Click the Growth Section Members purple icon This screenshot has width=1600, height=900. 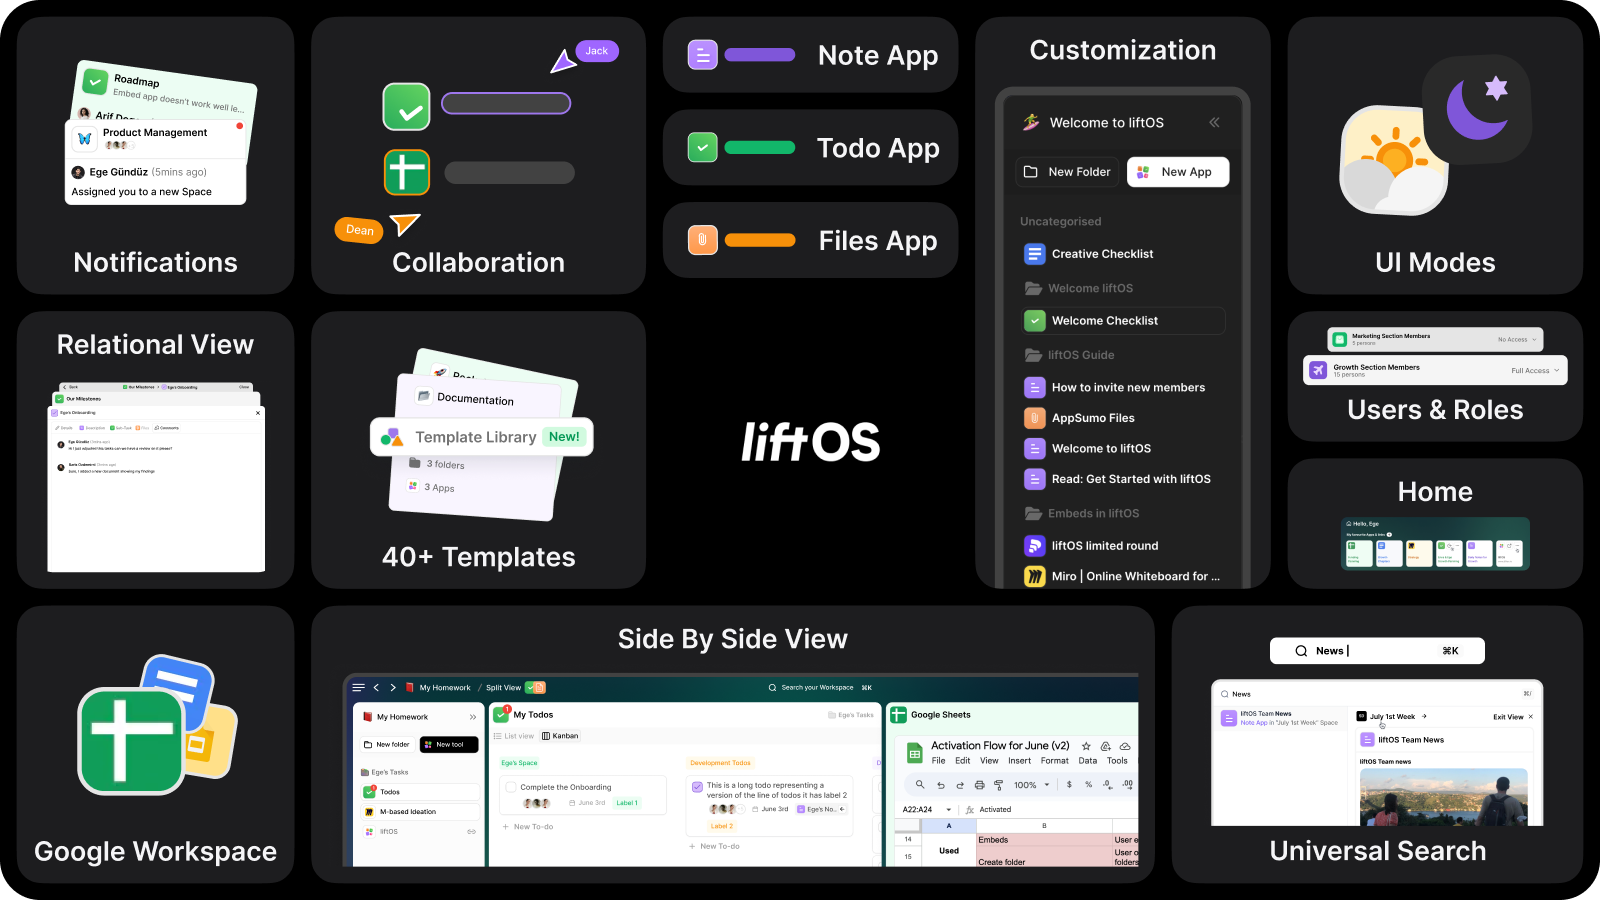(x=1317, y=371)
